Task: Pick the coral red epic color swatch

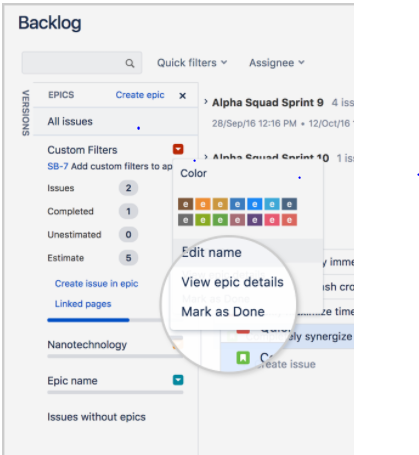Action: [289, 220]
